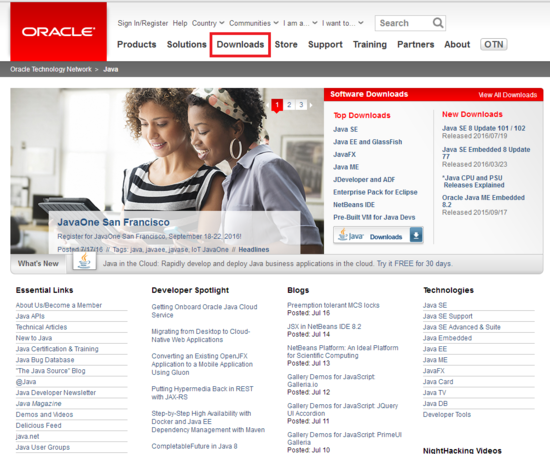This screenshot has height=454, width=550.
Task: Expand the Country dropdown
Action: (x=208, y=23)
